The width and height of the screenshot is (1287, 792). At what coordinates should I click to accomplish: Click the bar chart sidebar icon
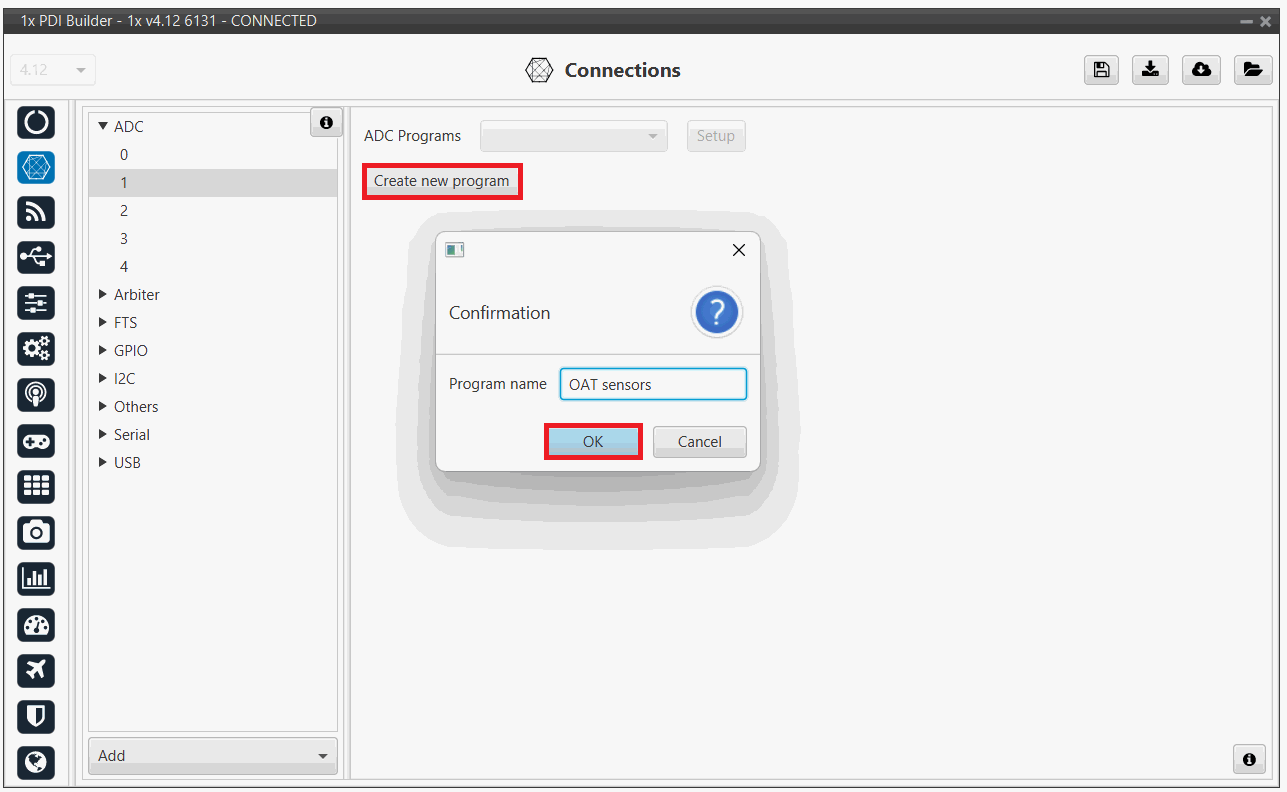pos(36,578)
